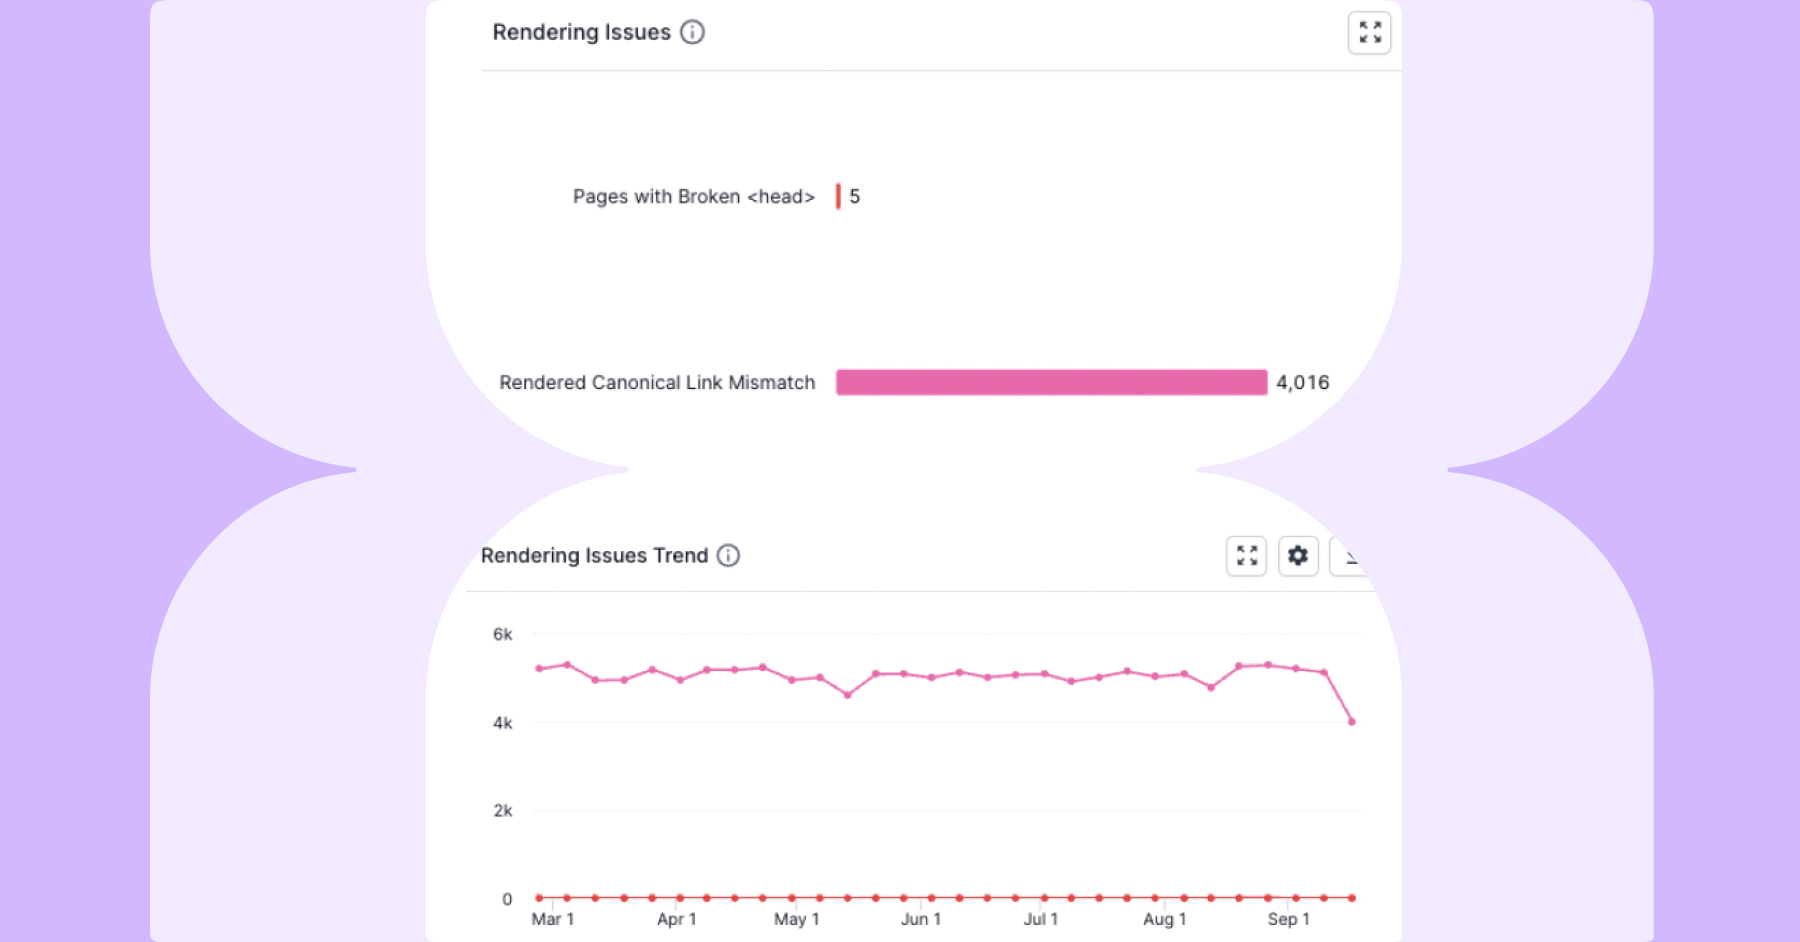Click the Rendering Issues Trend title
The height and width of the screenshot is (942, 1800).
coord(594,555)
